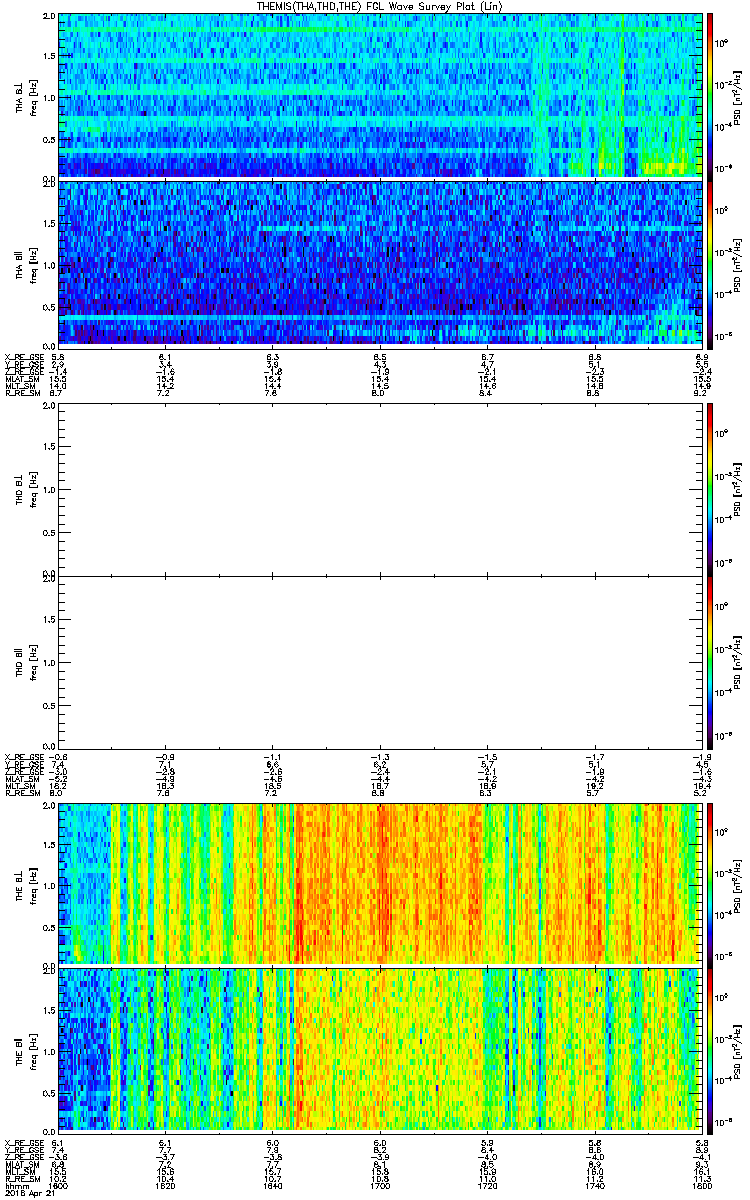Viewport: 750px width, 1200px height.
Task: Select the THE B-parallel spectrogram panel
Action: point(378,1050)
